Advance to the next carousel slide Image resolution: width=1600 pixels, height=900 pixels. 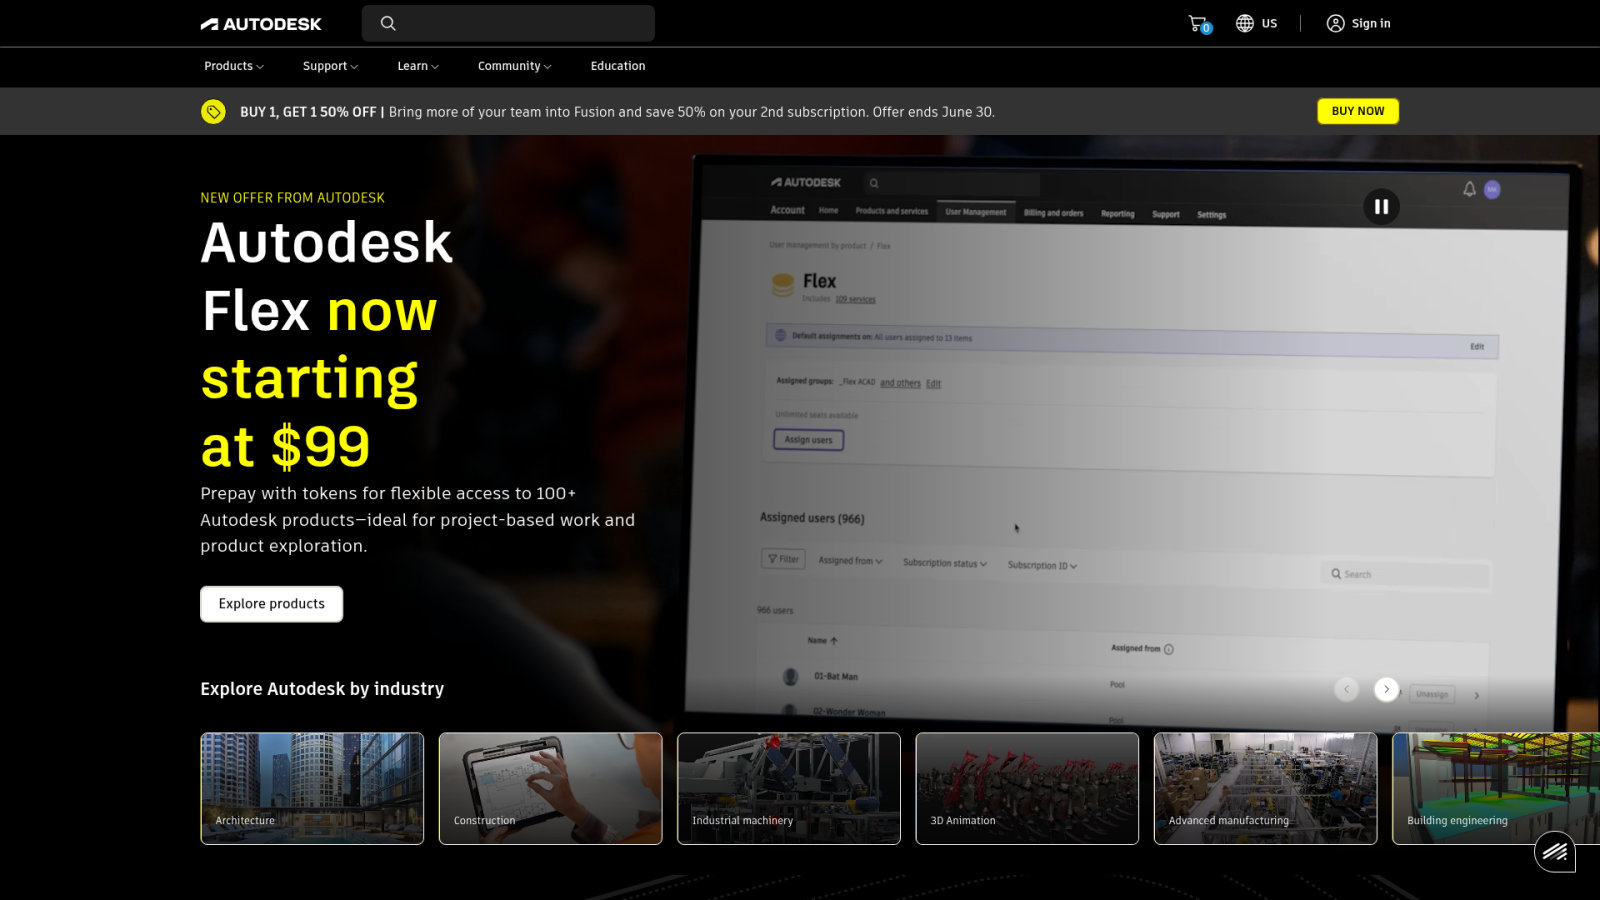coord(1386,689)
